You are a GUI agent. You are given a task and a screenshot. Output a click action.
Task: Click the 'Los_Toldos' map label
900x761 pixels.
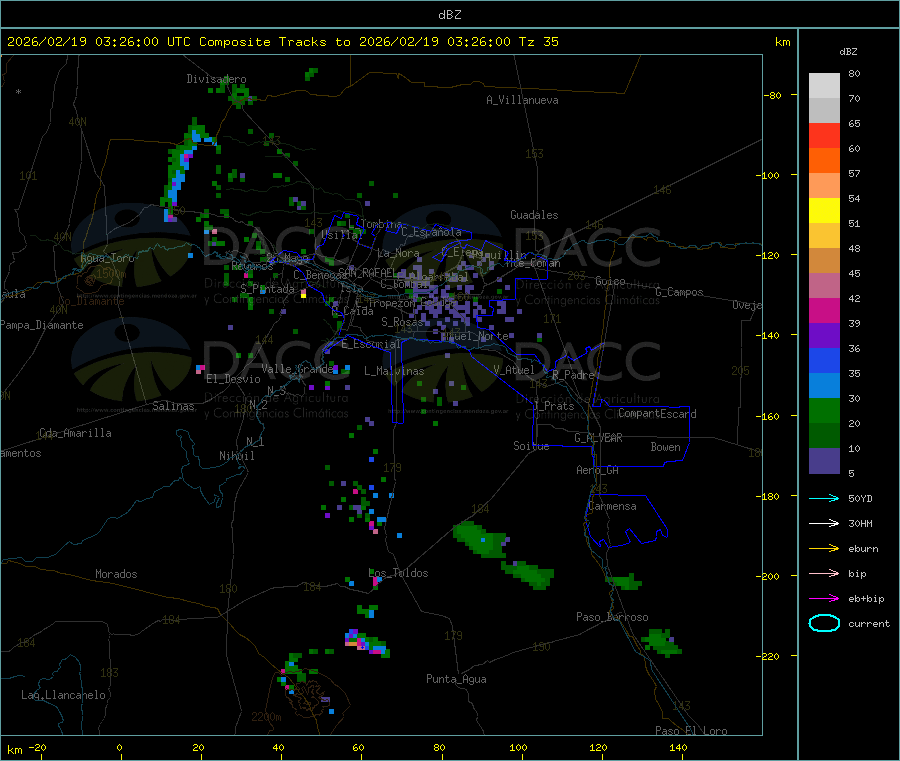point(398,573)
